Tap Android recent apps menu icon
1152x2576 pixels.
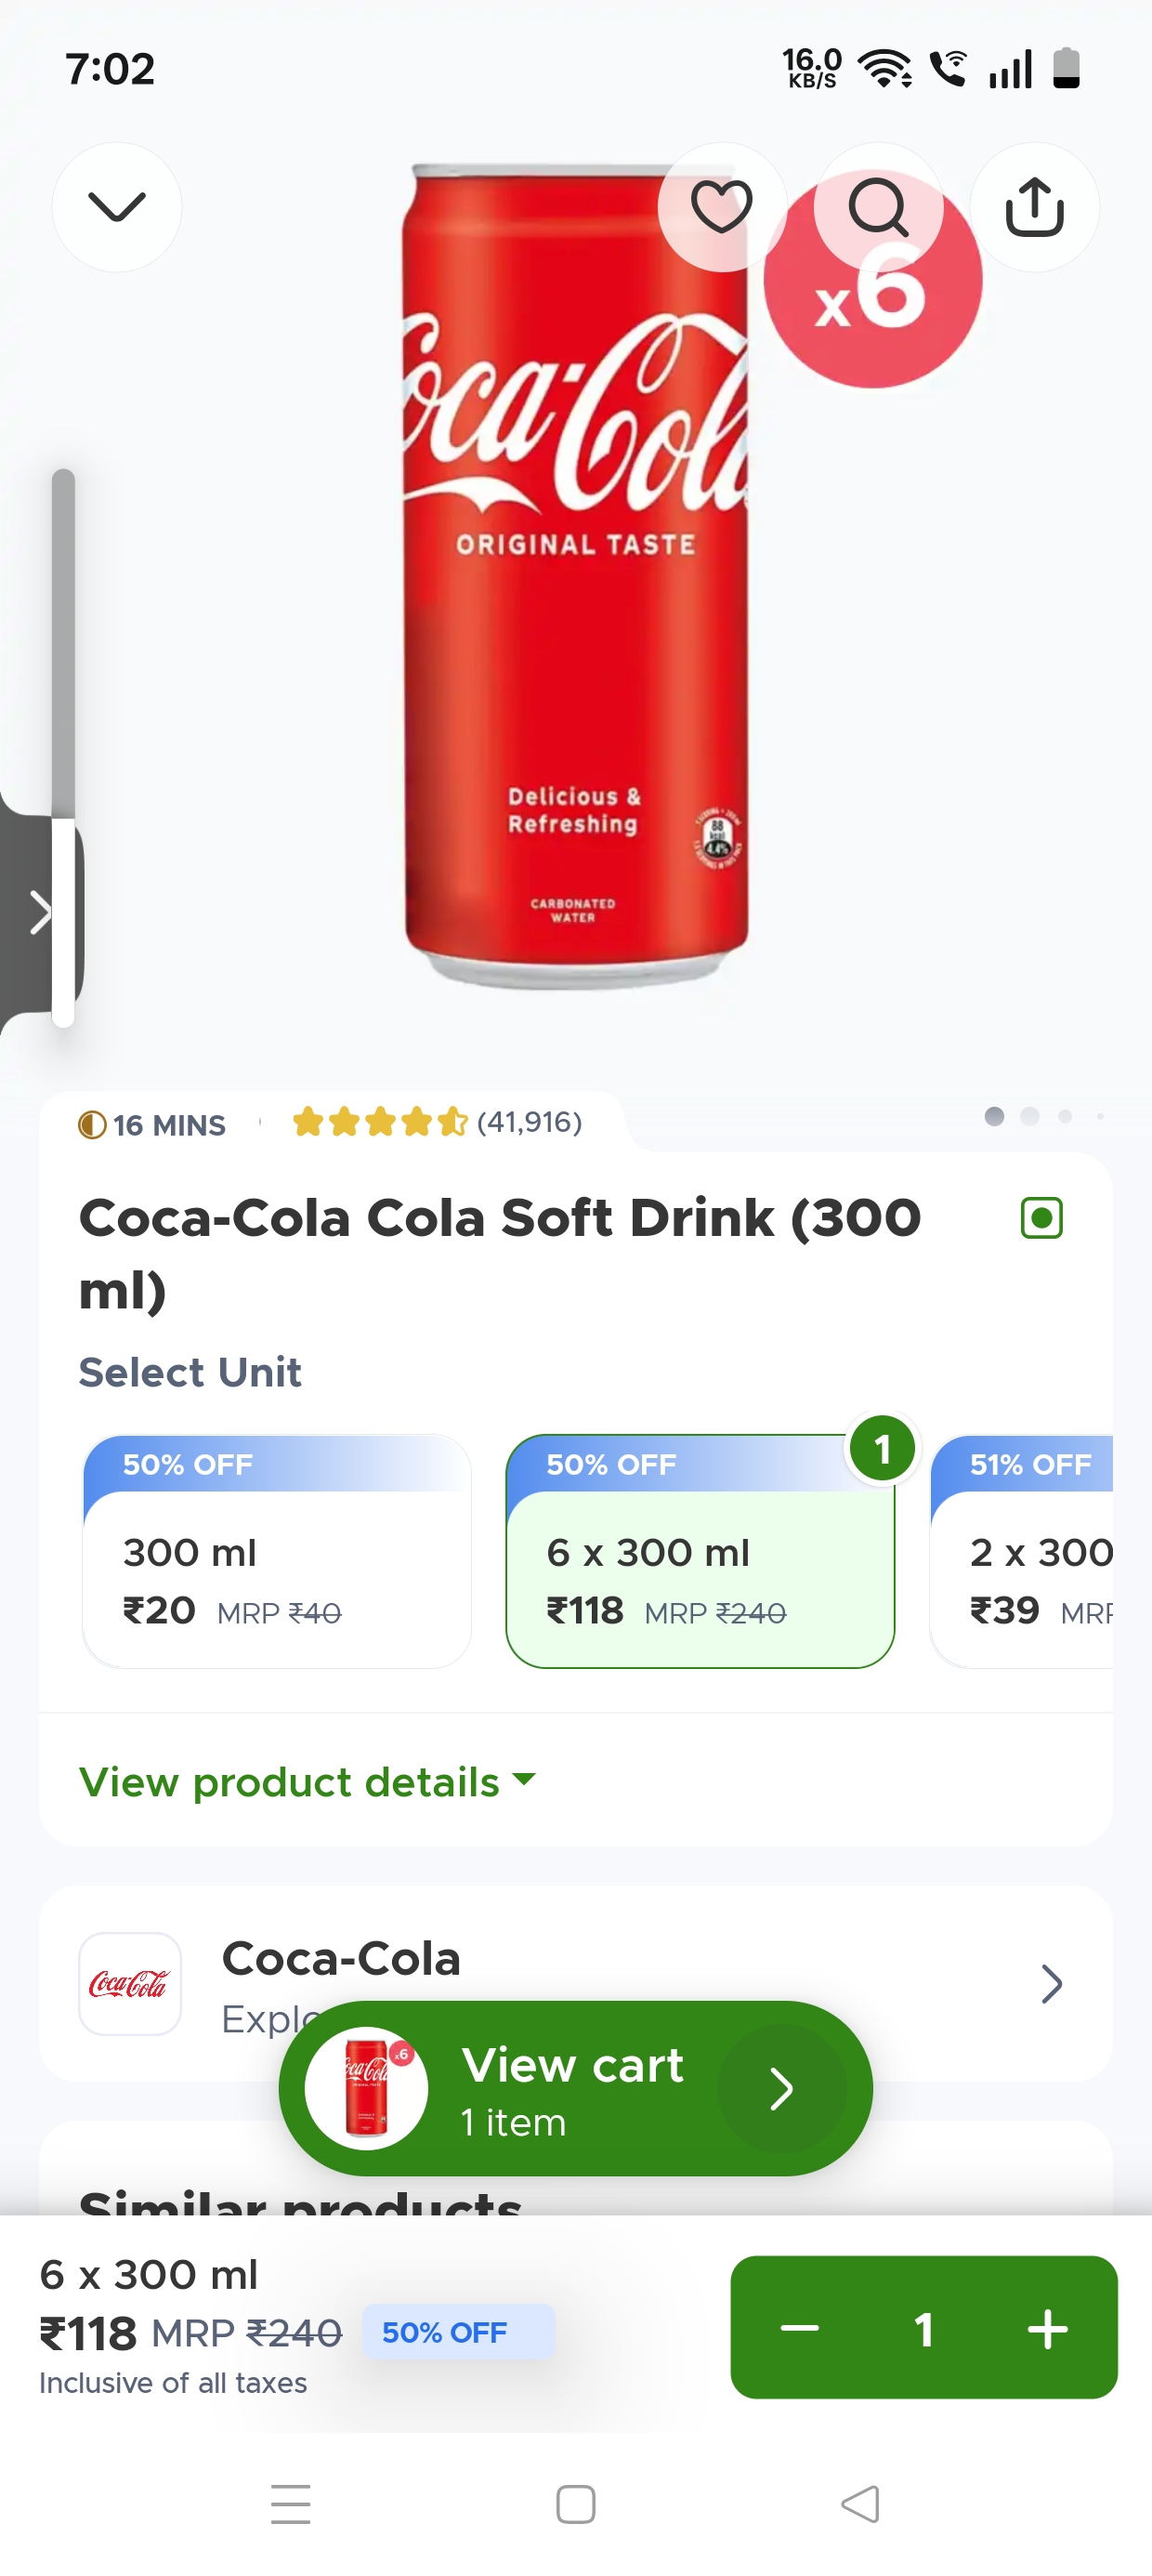(x=290, y=2504)
